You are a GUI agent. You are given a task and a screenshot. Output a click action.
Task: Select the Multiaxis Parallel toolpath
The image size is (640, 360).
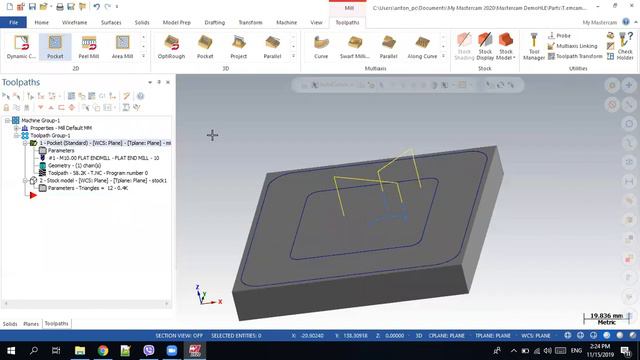389,47
